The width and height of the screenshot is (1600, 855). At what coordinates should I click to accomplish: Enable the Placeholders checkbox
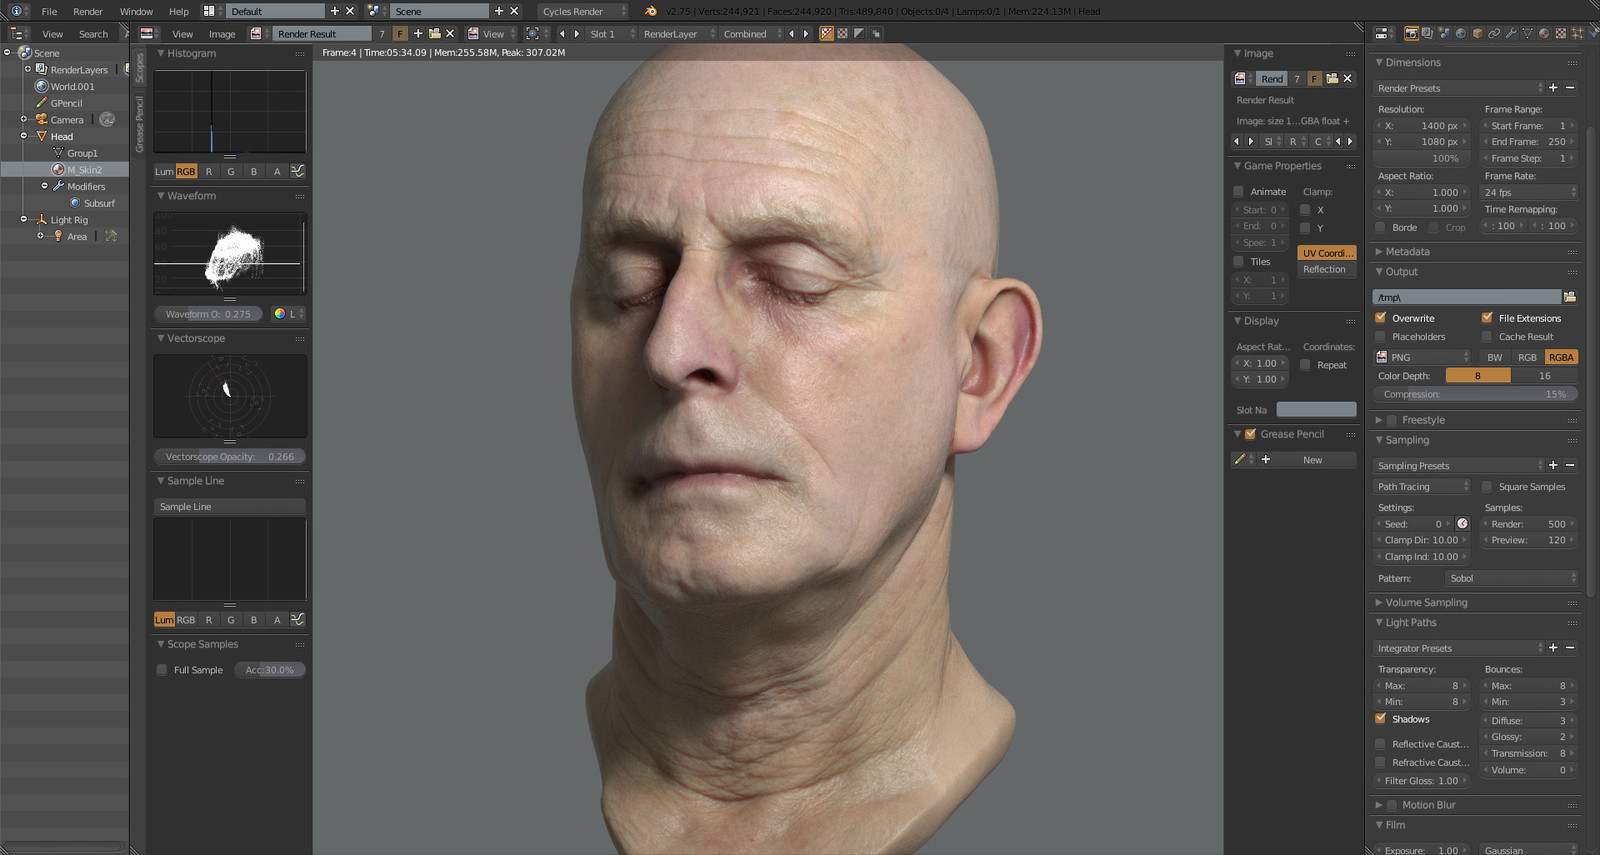[1381, 337]
